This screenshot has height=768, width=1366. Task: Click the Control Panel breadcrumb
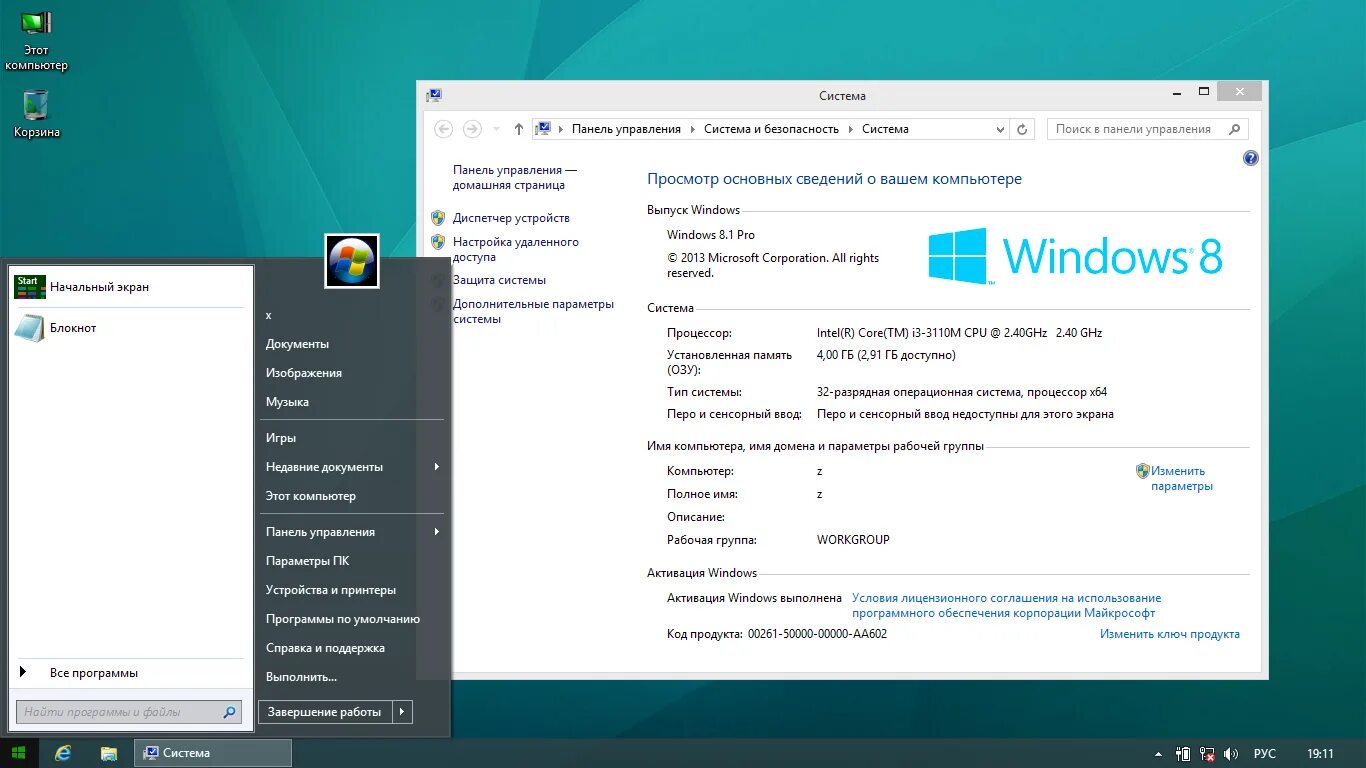[x=626, y=129]
